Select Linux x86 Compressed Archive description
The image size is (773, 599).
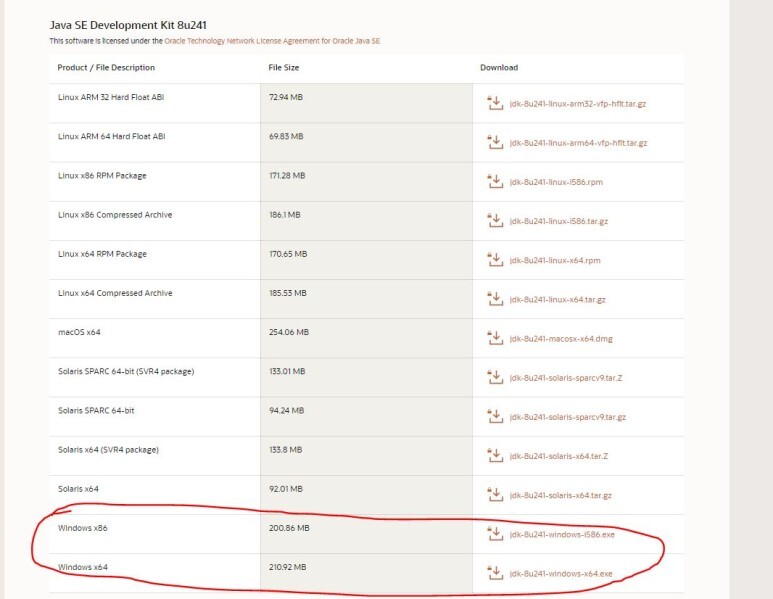115,215
